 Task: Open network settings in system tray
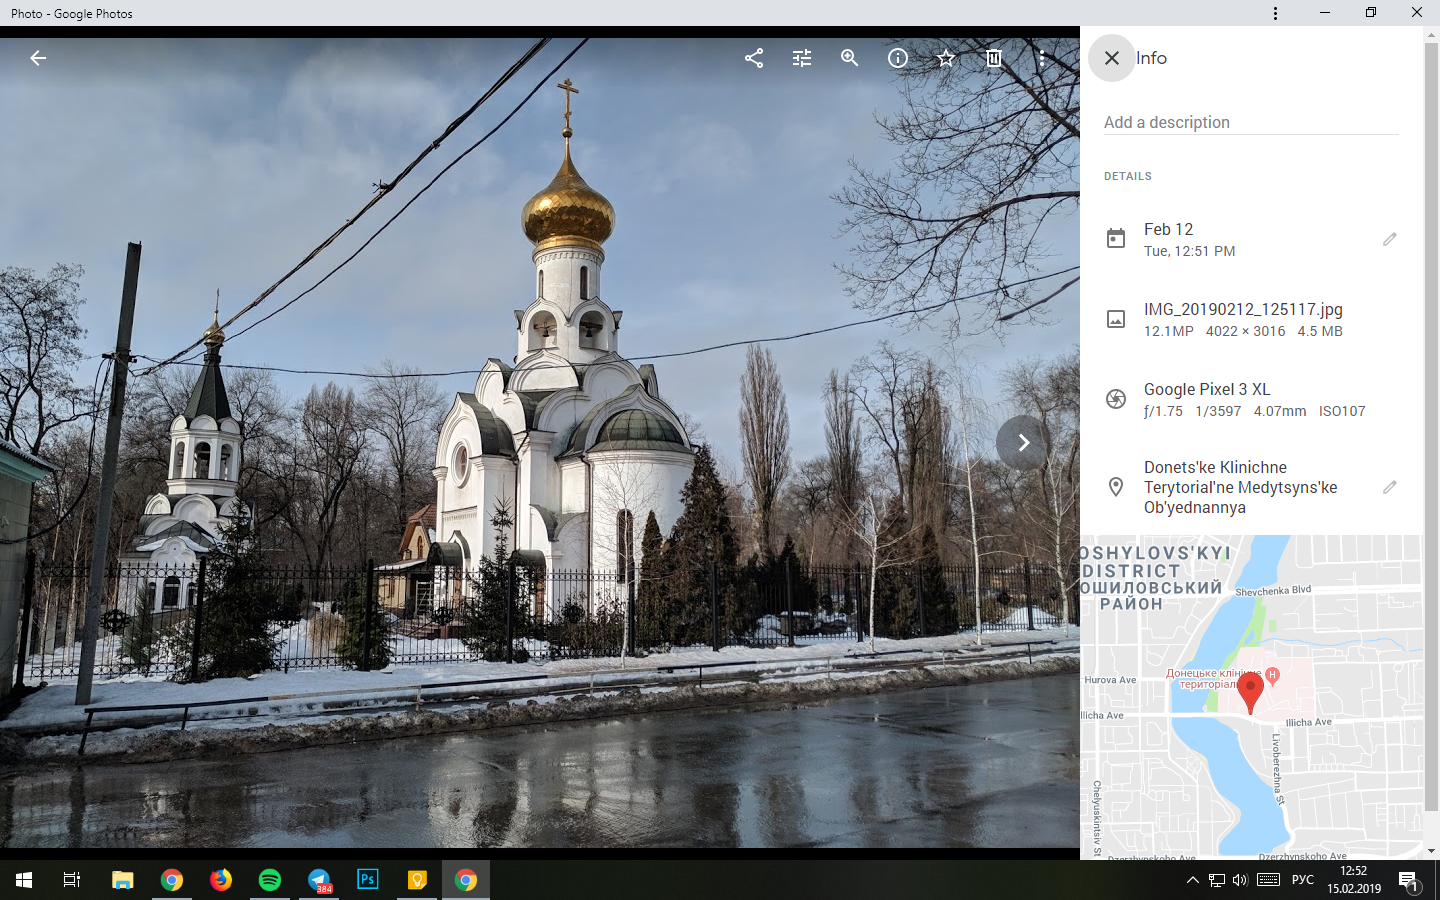coord(1216,880)
